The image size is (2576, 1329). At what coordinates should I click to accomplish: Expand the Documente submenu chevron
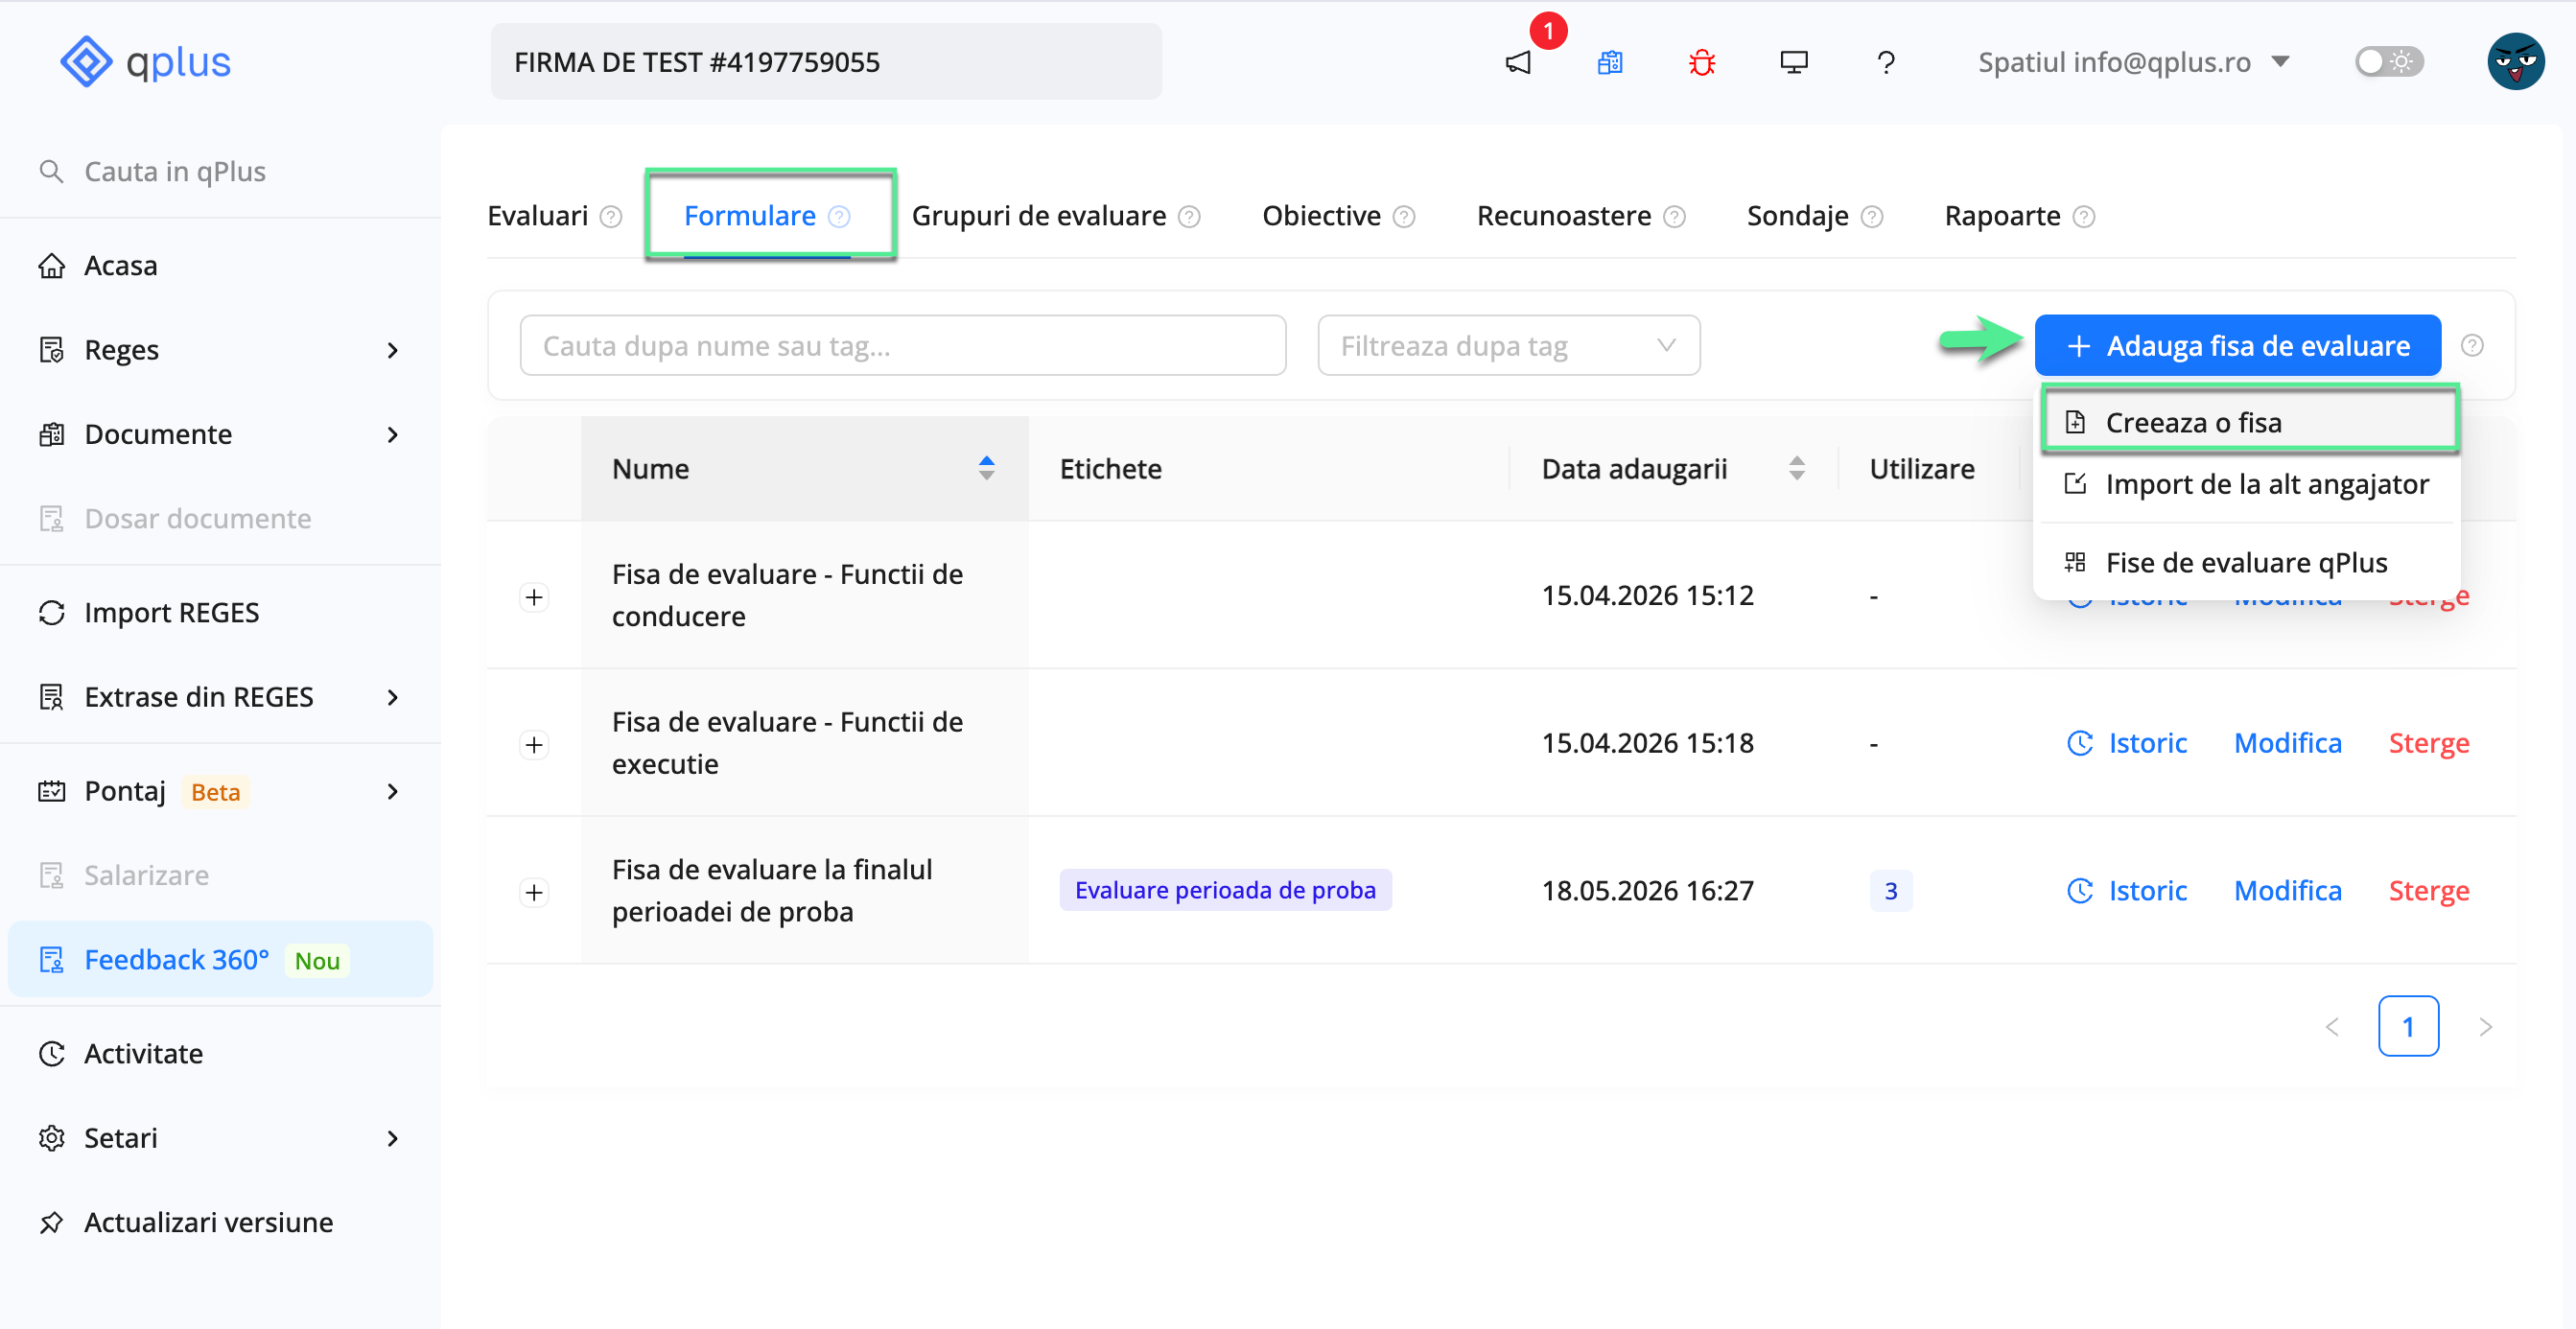click(392, 434)
